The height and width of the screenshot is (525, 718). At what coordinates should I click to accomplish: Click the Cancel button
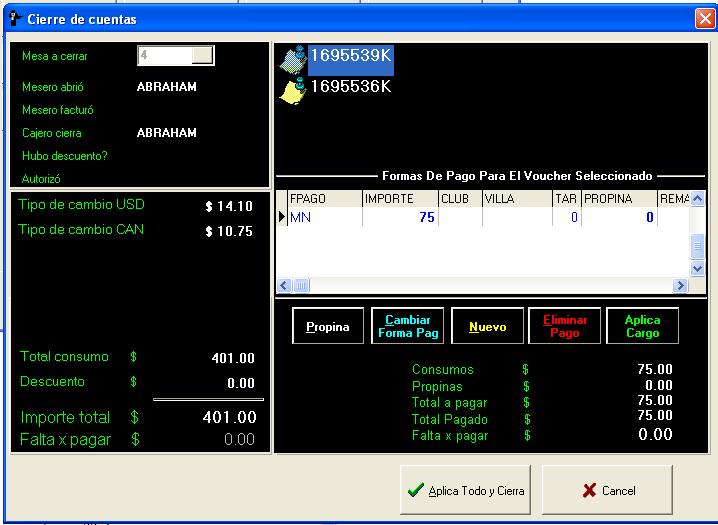pos(607,490)
